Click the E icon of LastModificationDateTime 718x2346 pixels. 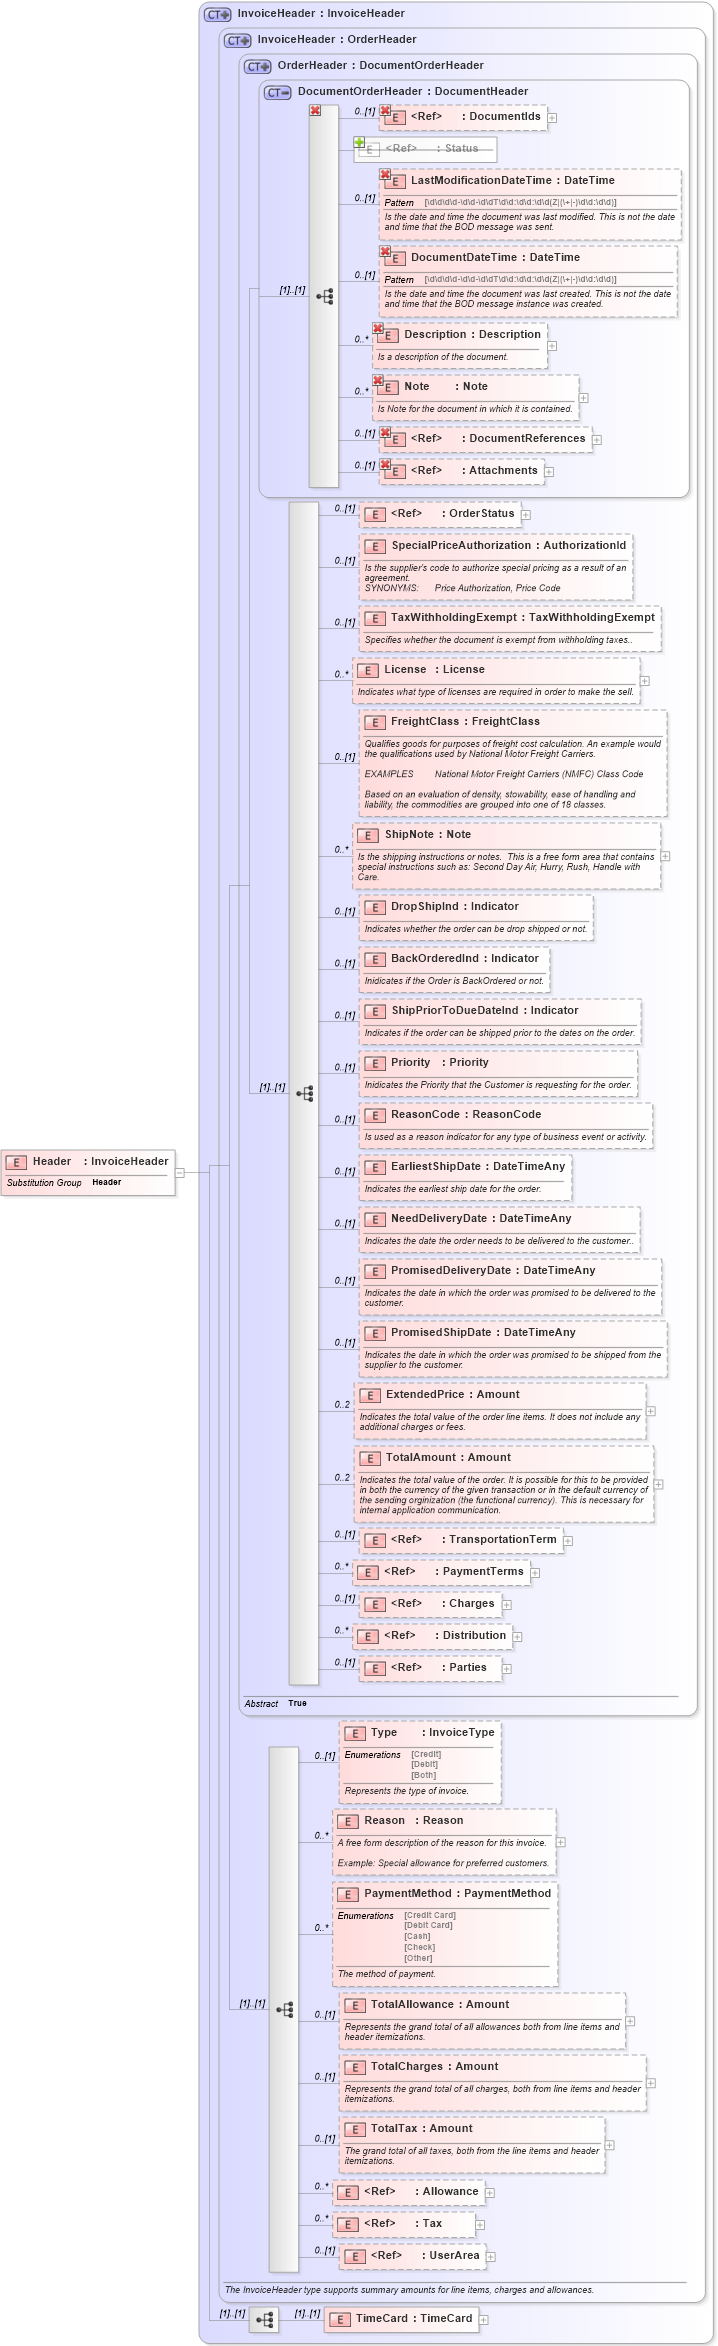coord(395,181)
